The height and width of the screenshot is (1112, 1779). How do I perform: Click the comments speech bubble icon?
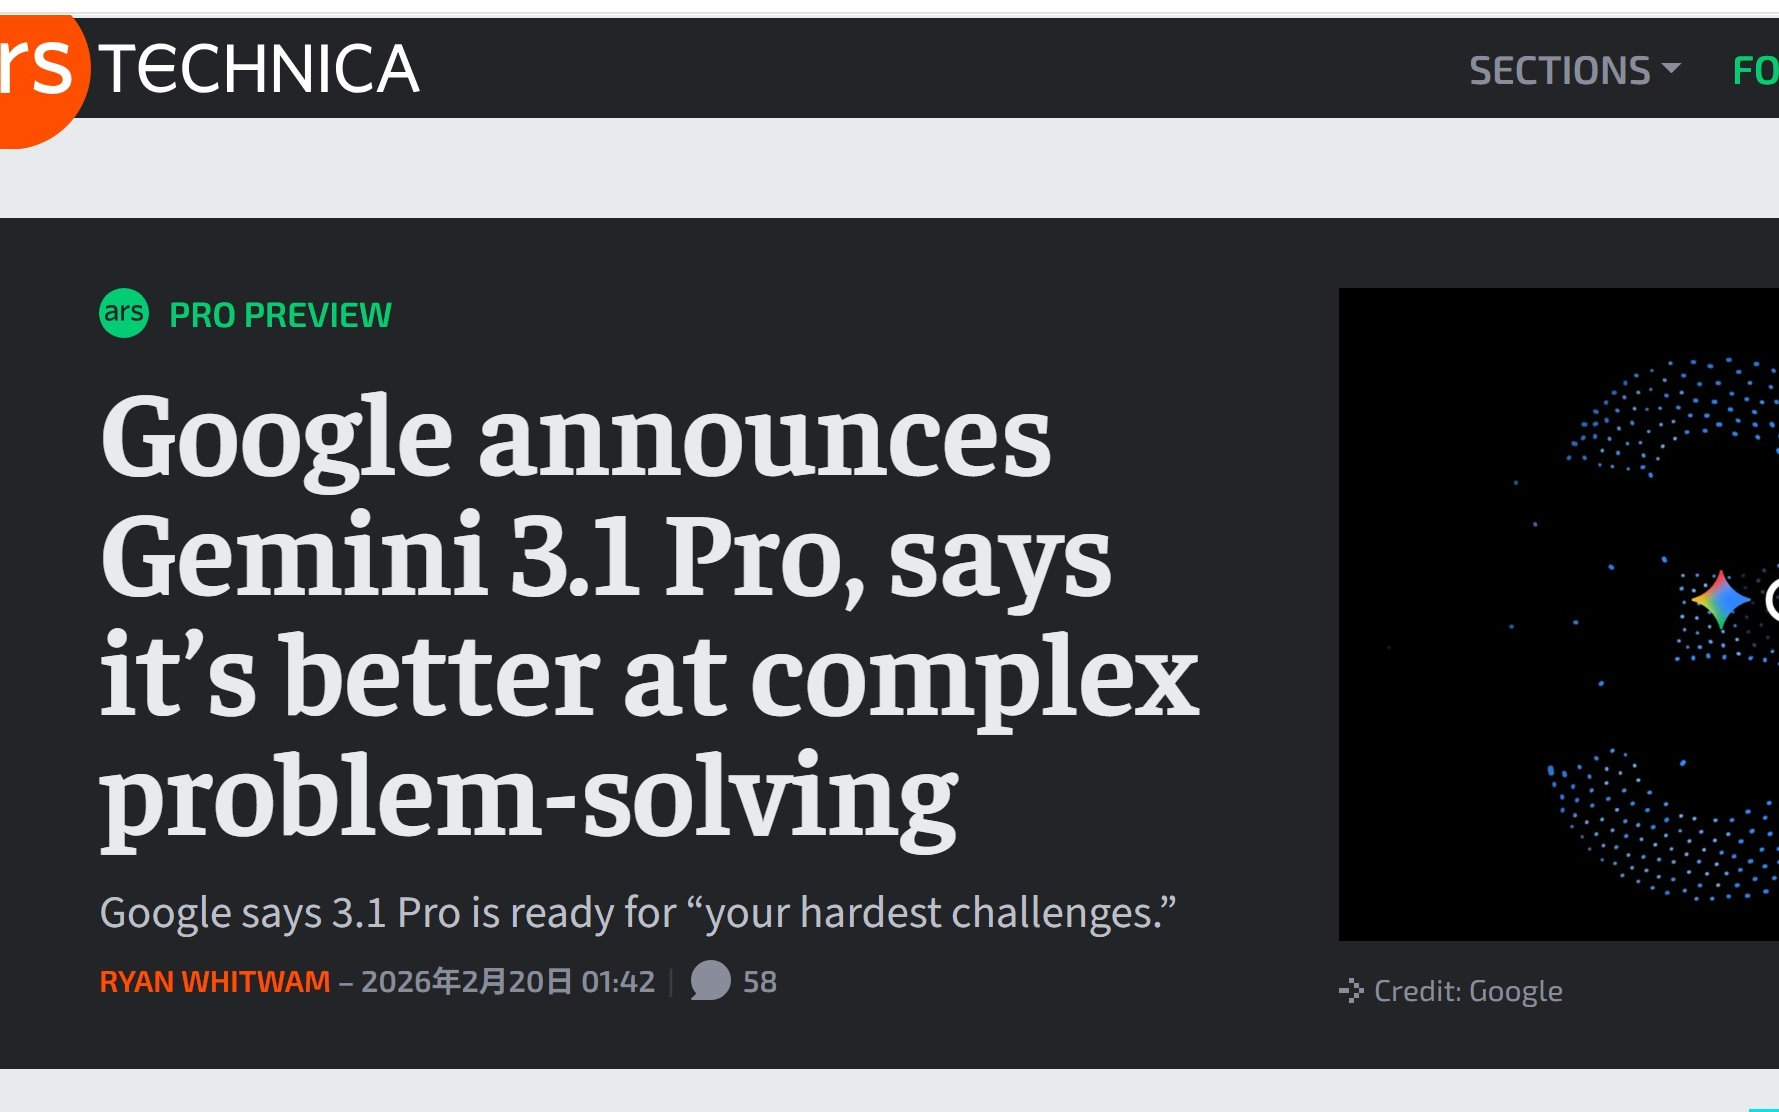click(x=710, y=981)
